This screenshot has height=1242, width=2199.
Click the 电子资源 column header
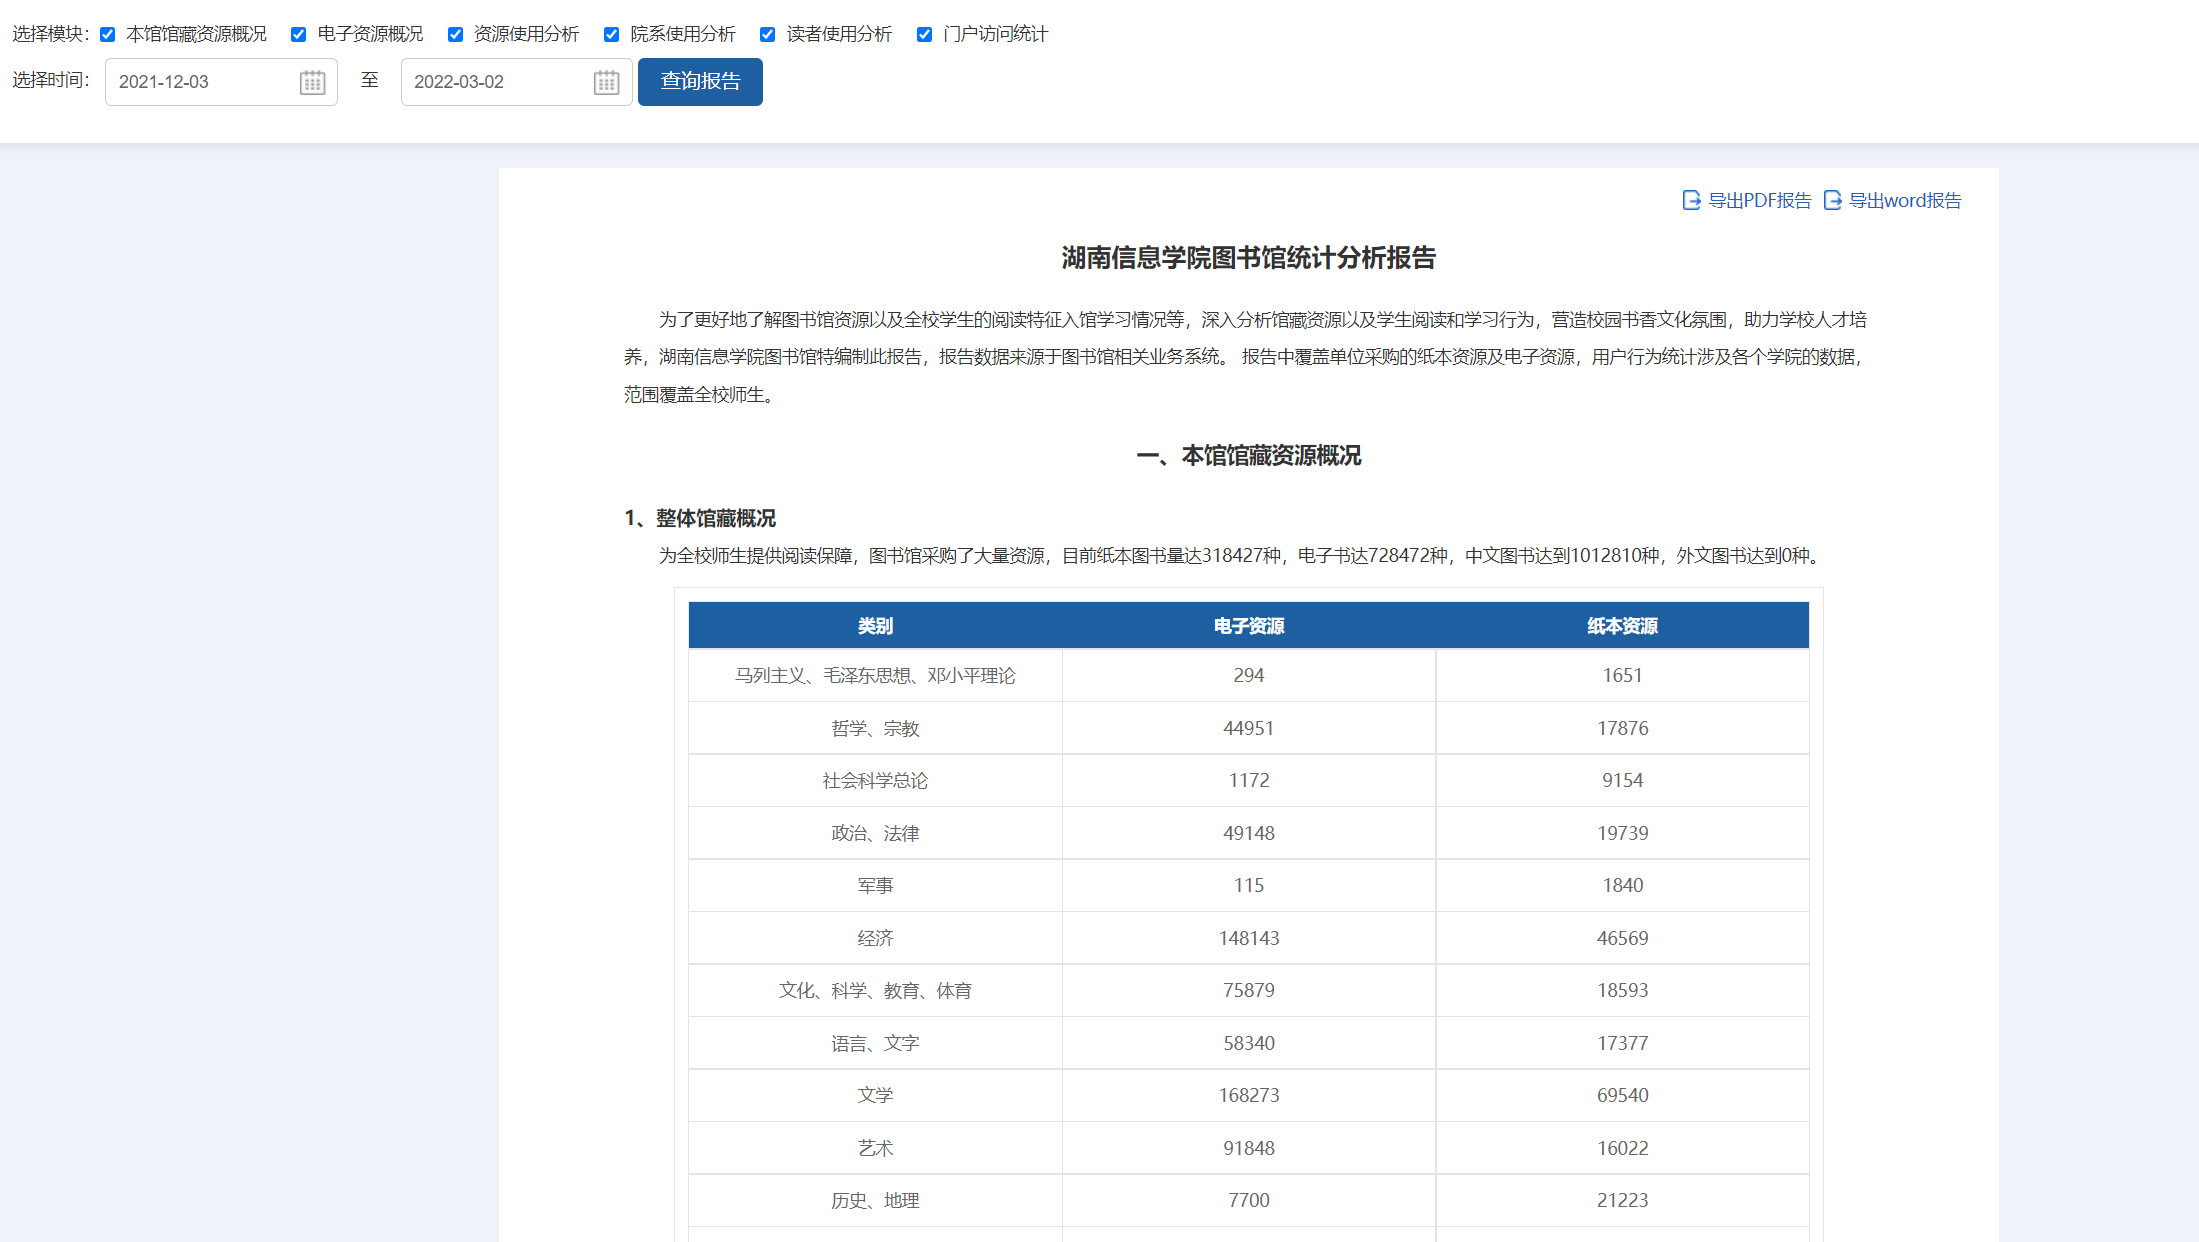point(1248,626)
